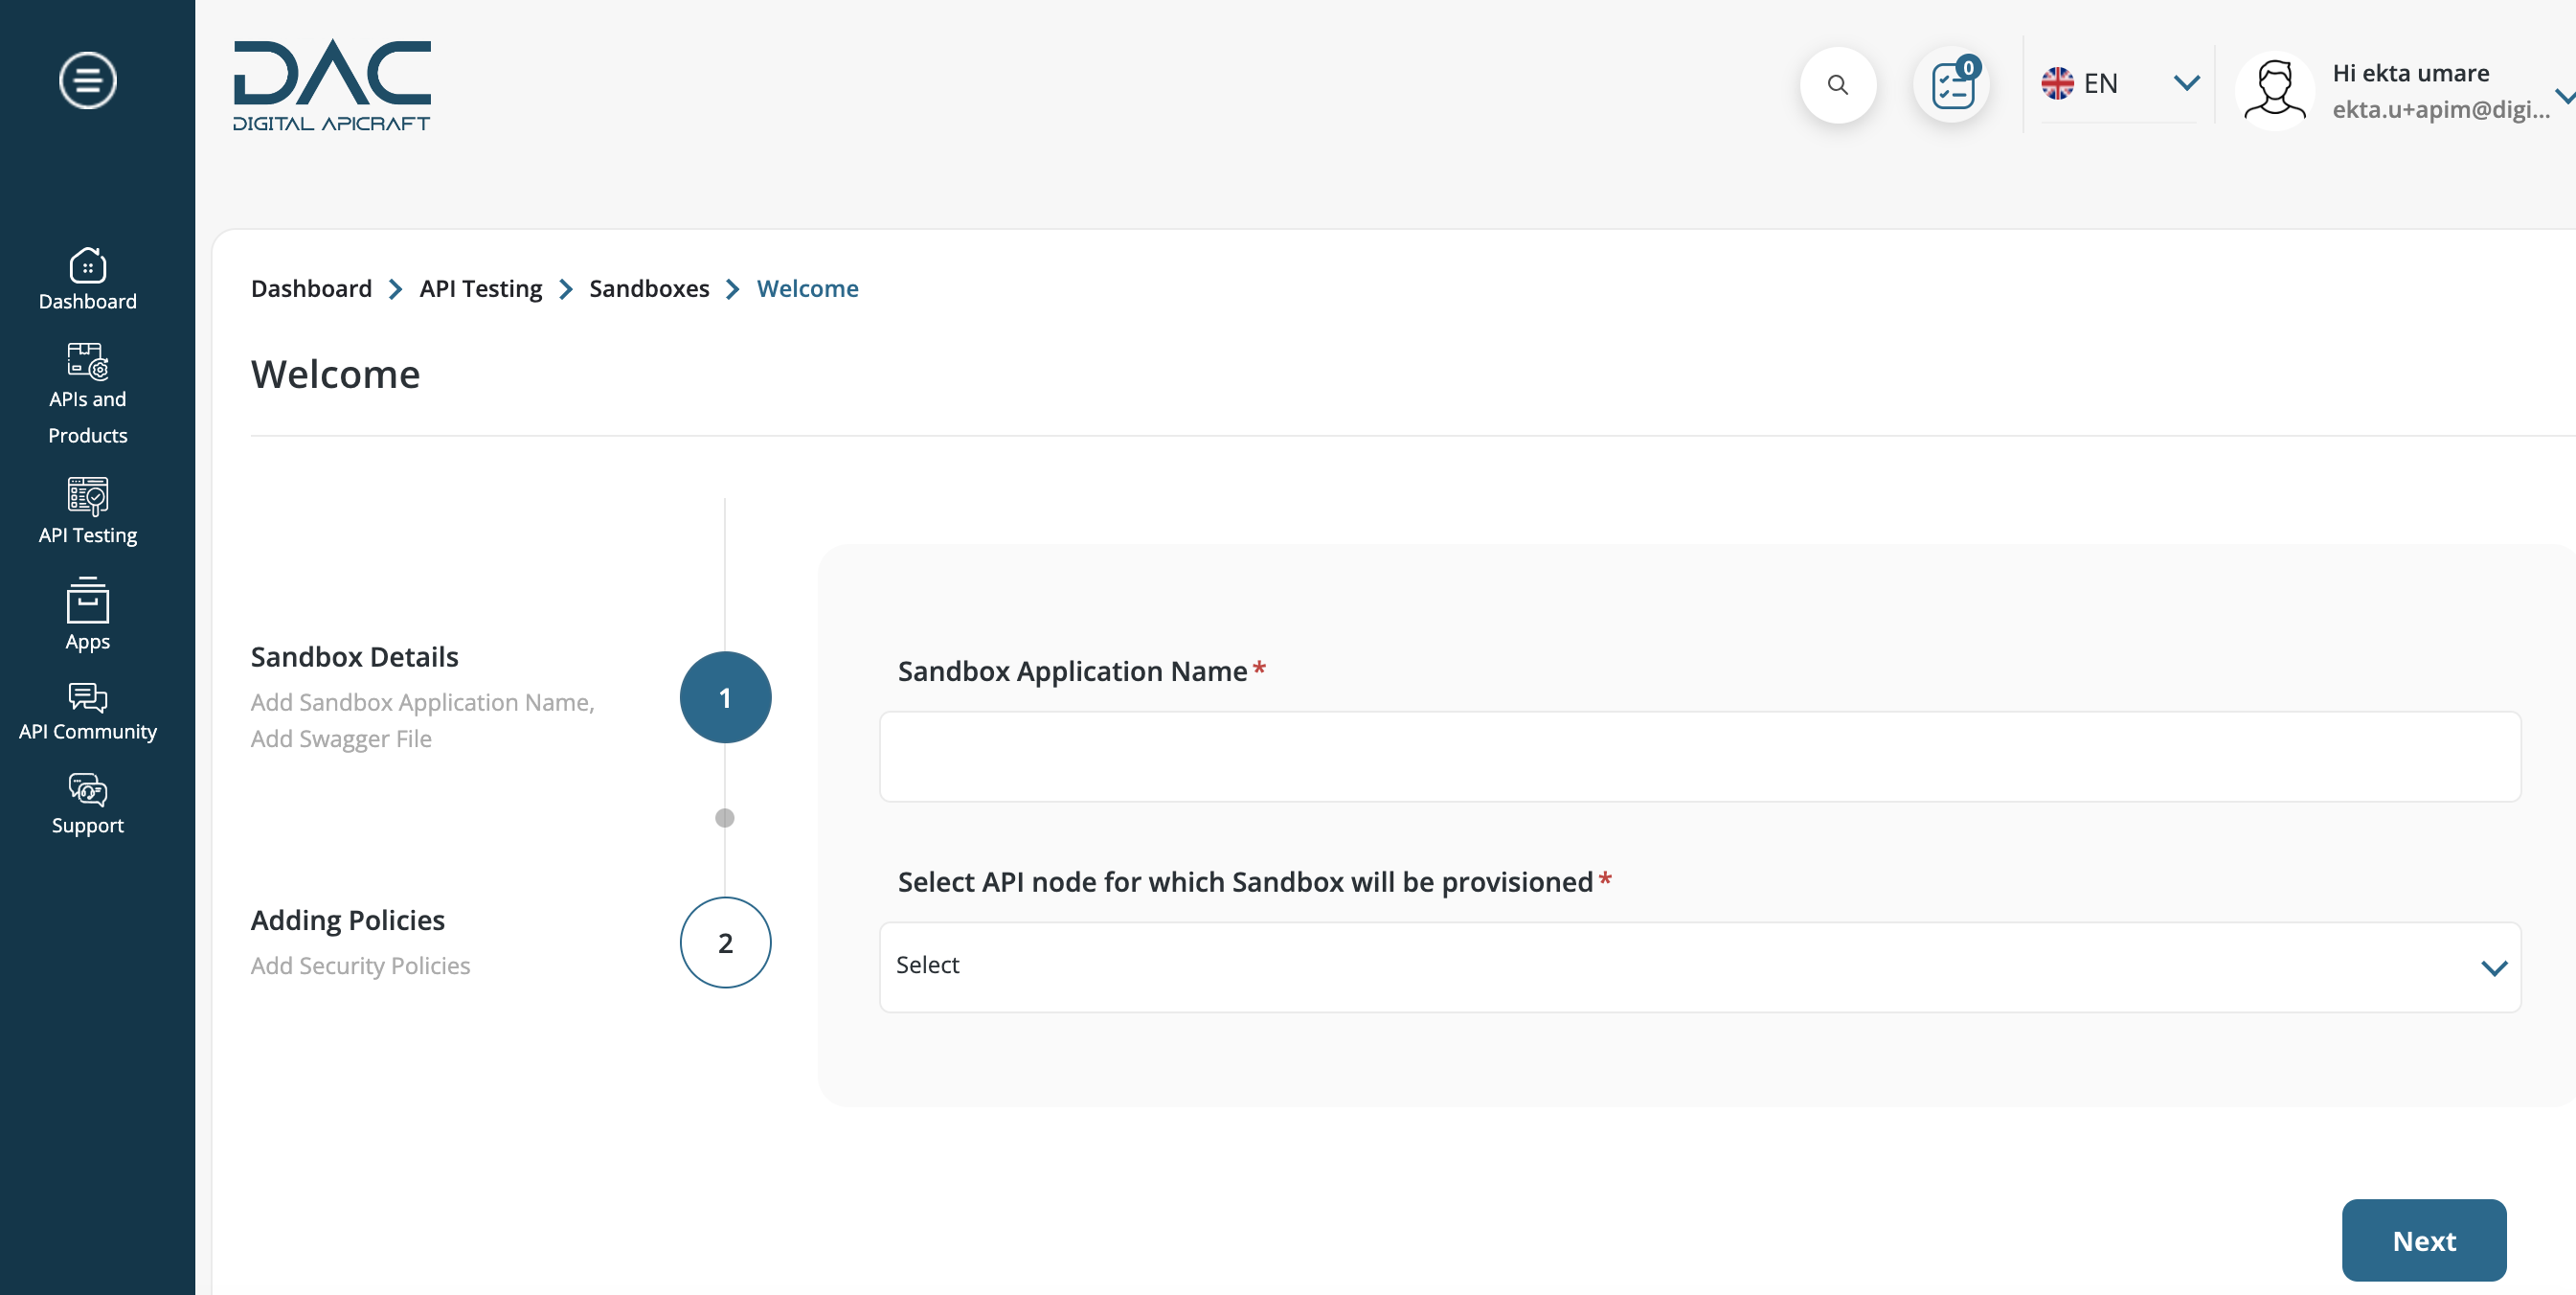Image resolution: width=2576 pixels, height=1295 pixels.
Task: Click the Next button to proceed
Action: pos(2424,1240)
